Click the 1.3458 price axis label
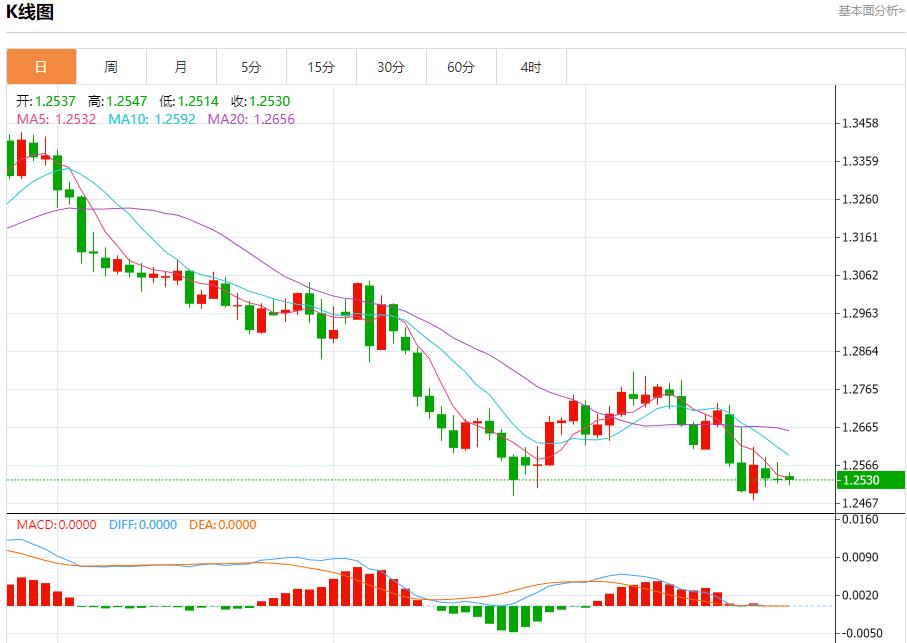The height and width of the screenshot is (643, 907). tap(860, 124)
